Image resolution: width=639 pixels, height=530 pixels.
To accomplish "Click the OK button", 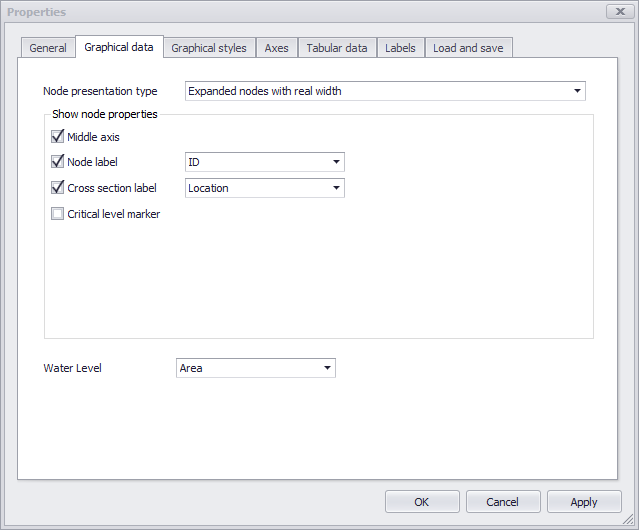I will click(x=422, y=501).
